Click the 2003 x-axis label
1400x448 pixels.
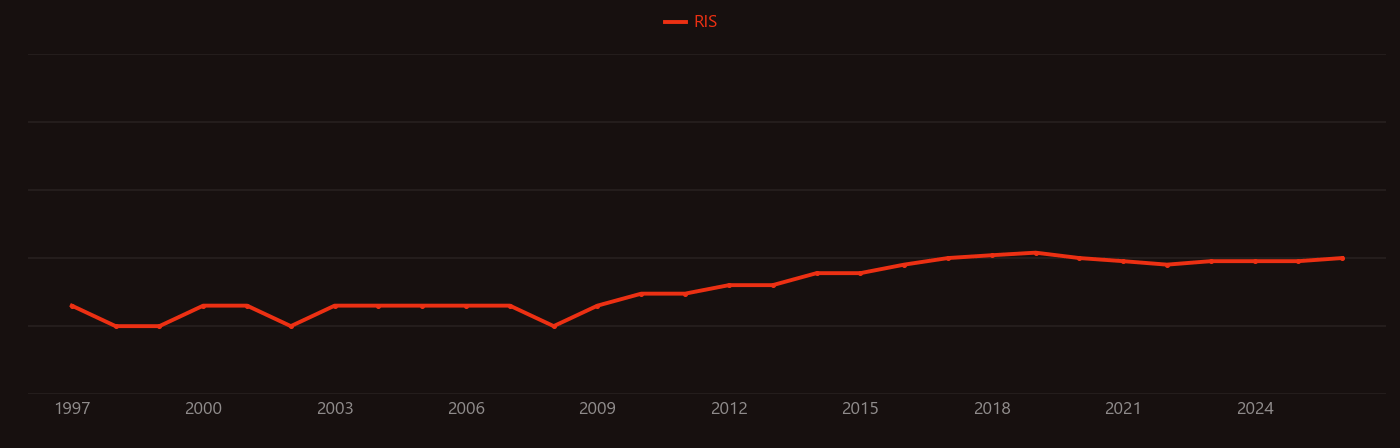point(335,409)
